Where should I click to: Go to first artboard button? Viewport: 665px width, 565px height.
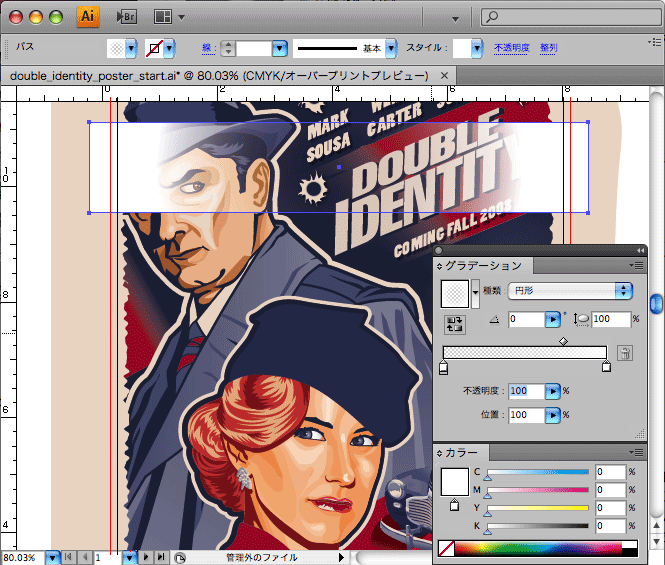69,557
